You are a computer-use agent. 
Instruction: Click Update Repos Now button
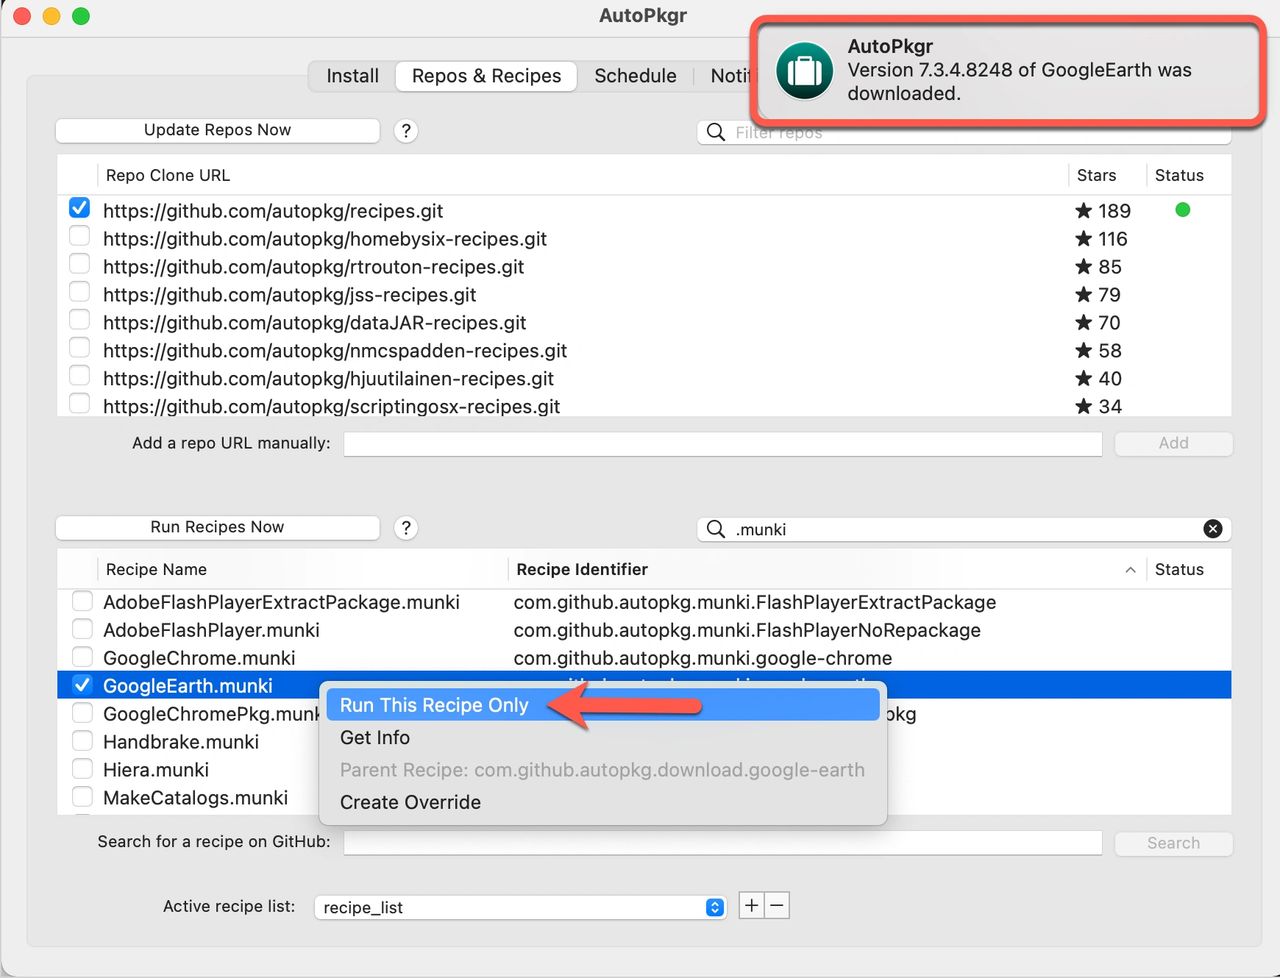pos(218,130)
